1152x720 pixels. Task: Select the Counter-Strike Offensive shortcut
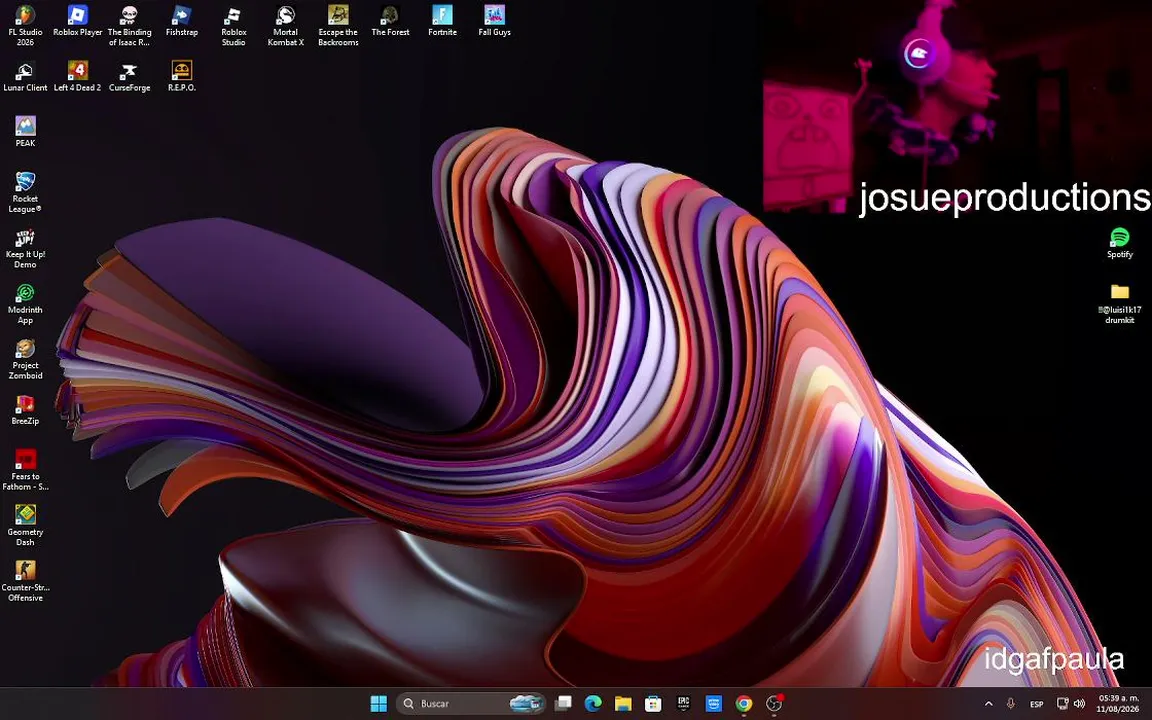(25, 582)
